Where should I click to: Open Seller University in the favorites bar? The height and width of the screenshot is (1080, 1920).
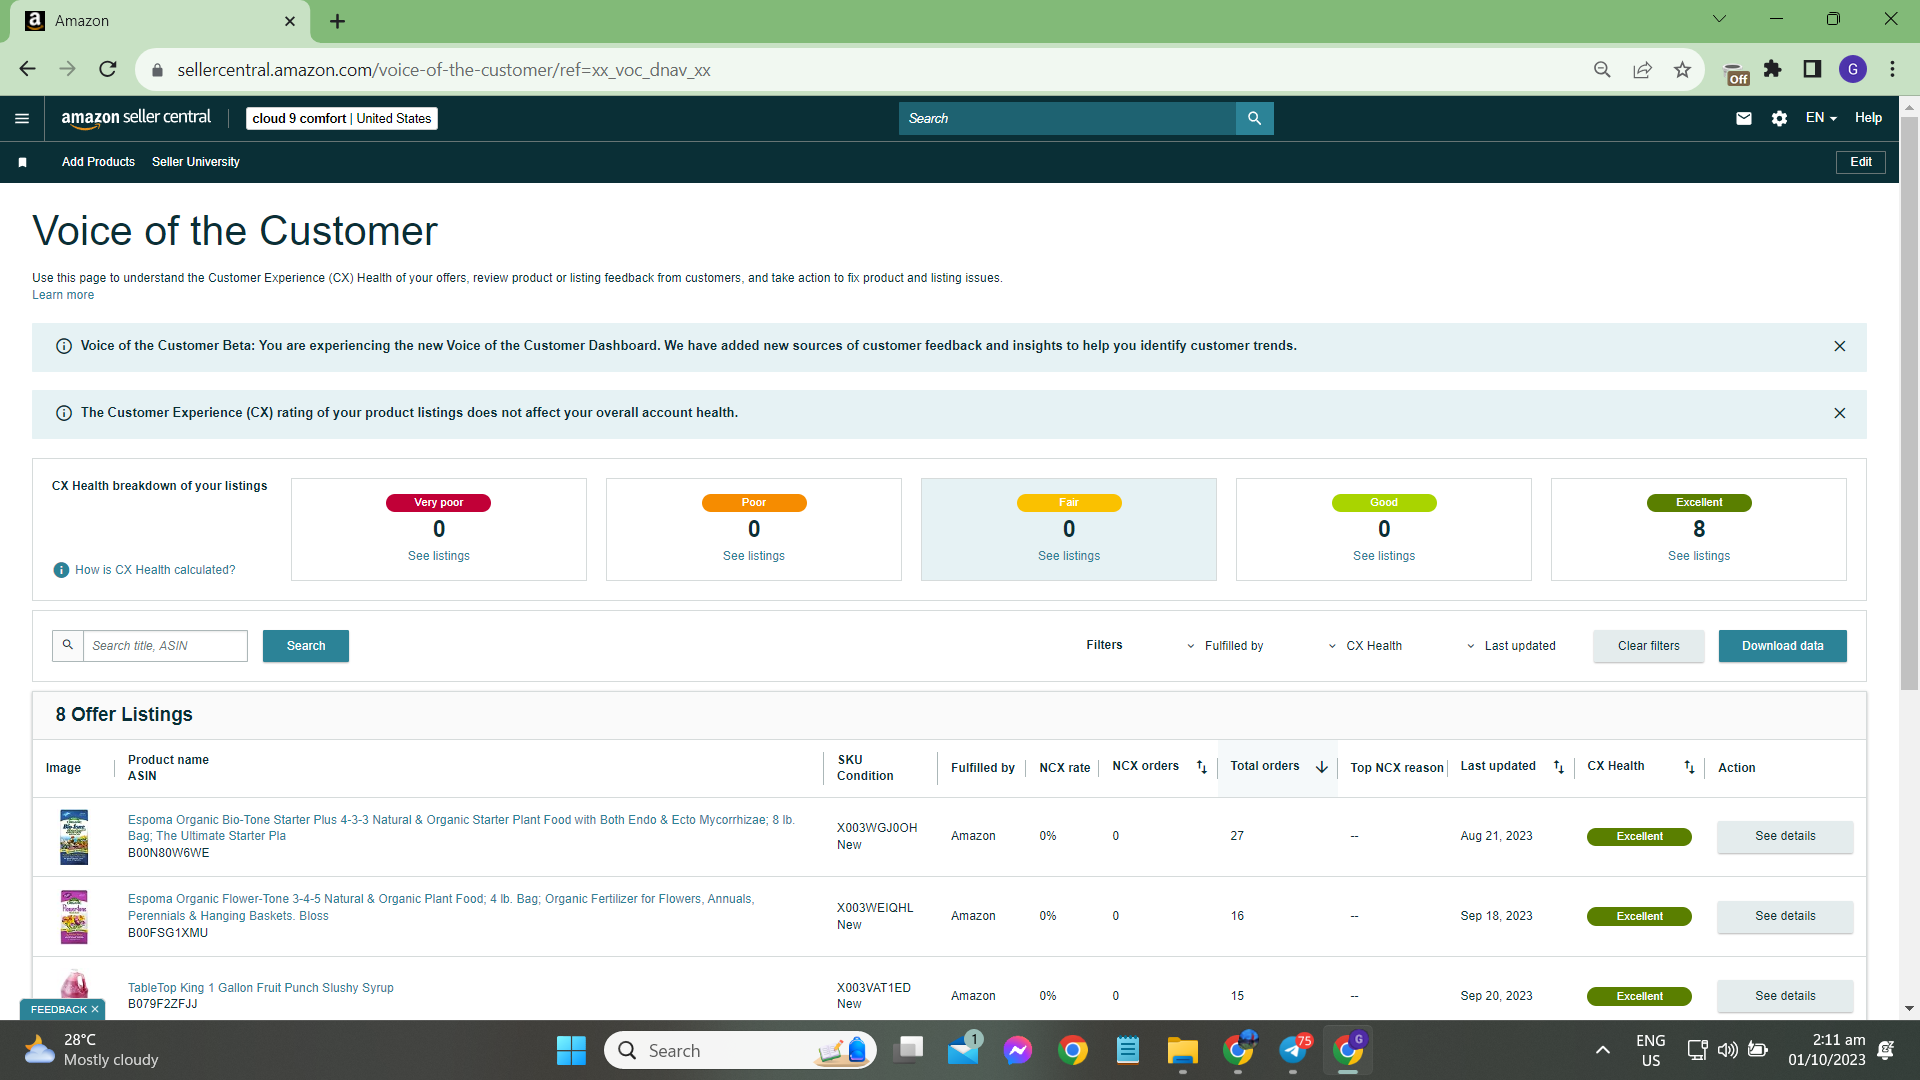point(196,162)
